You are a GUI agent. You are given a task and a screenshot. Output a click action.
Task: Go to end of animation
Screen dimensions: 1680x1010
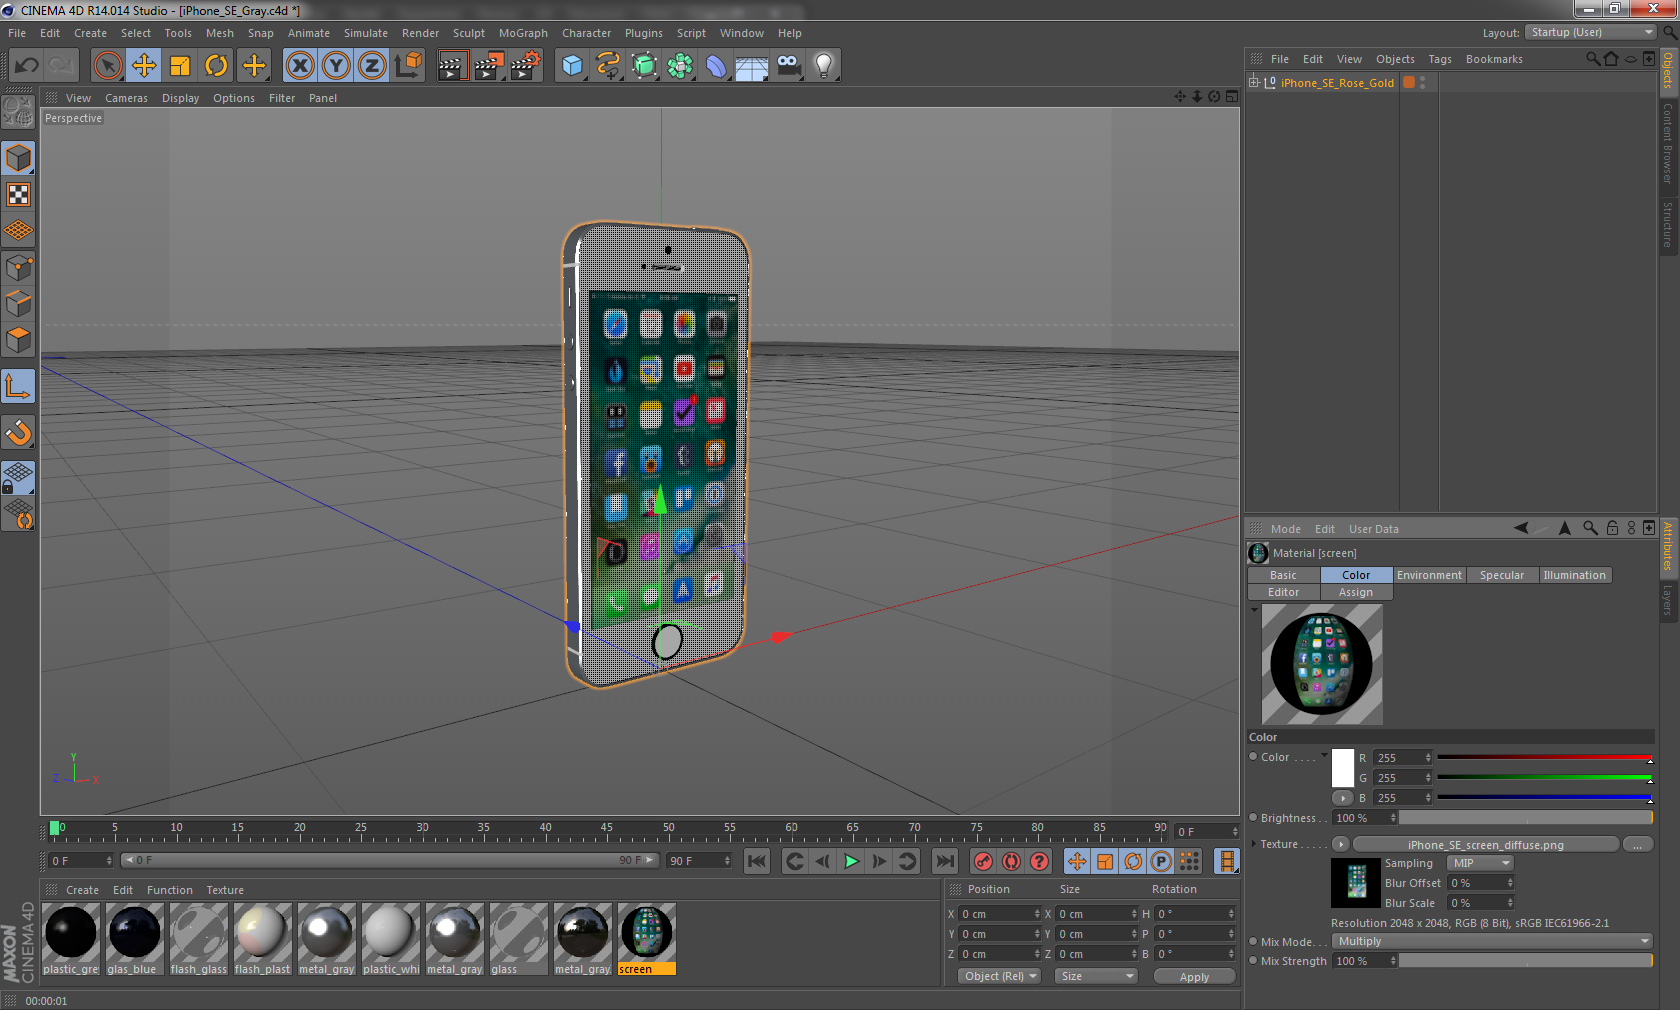(x=944, y=861)
